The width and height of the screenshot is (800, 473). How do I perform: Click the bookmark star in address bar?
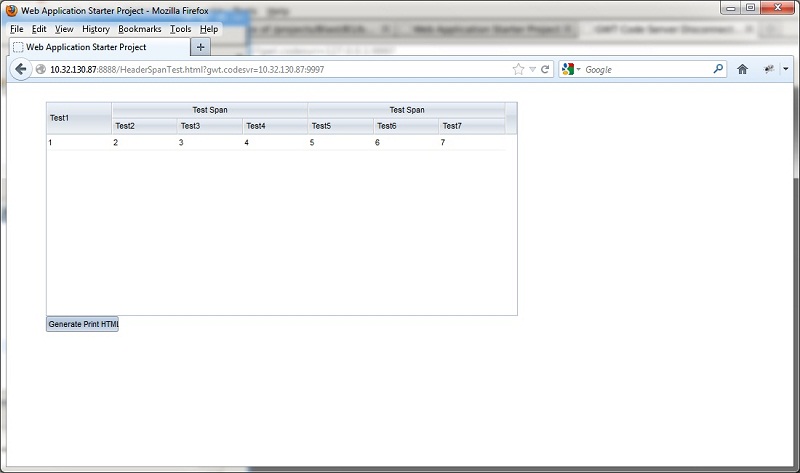coord(518,70)
